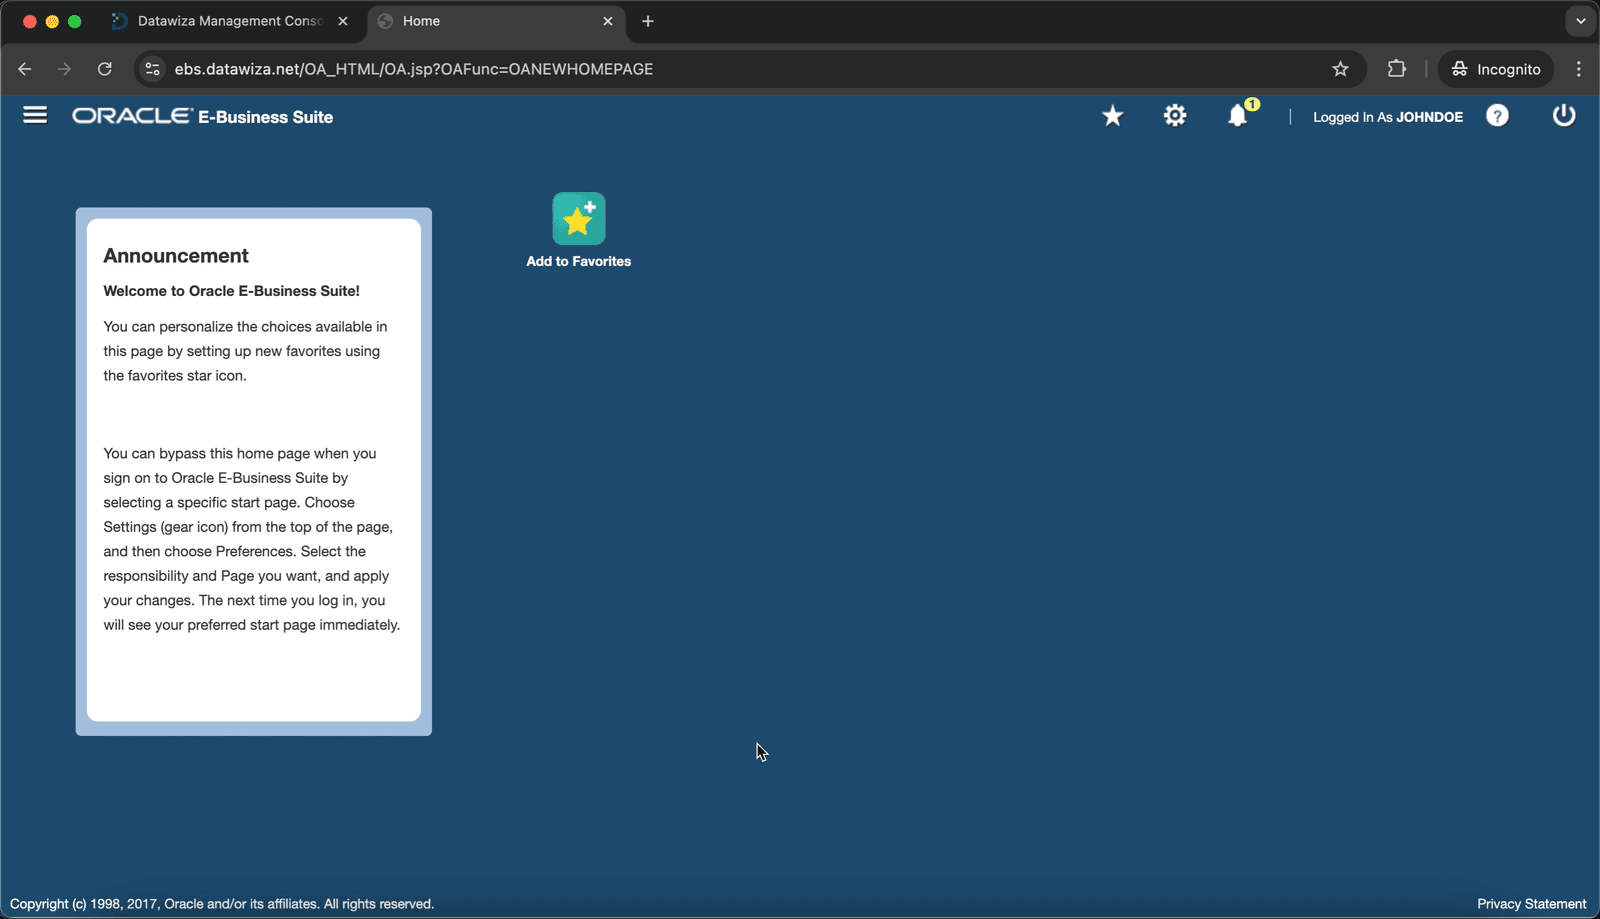1600x919 pixels.
Task: Reload the current page
Action: [105, 69]
